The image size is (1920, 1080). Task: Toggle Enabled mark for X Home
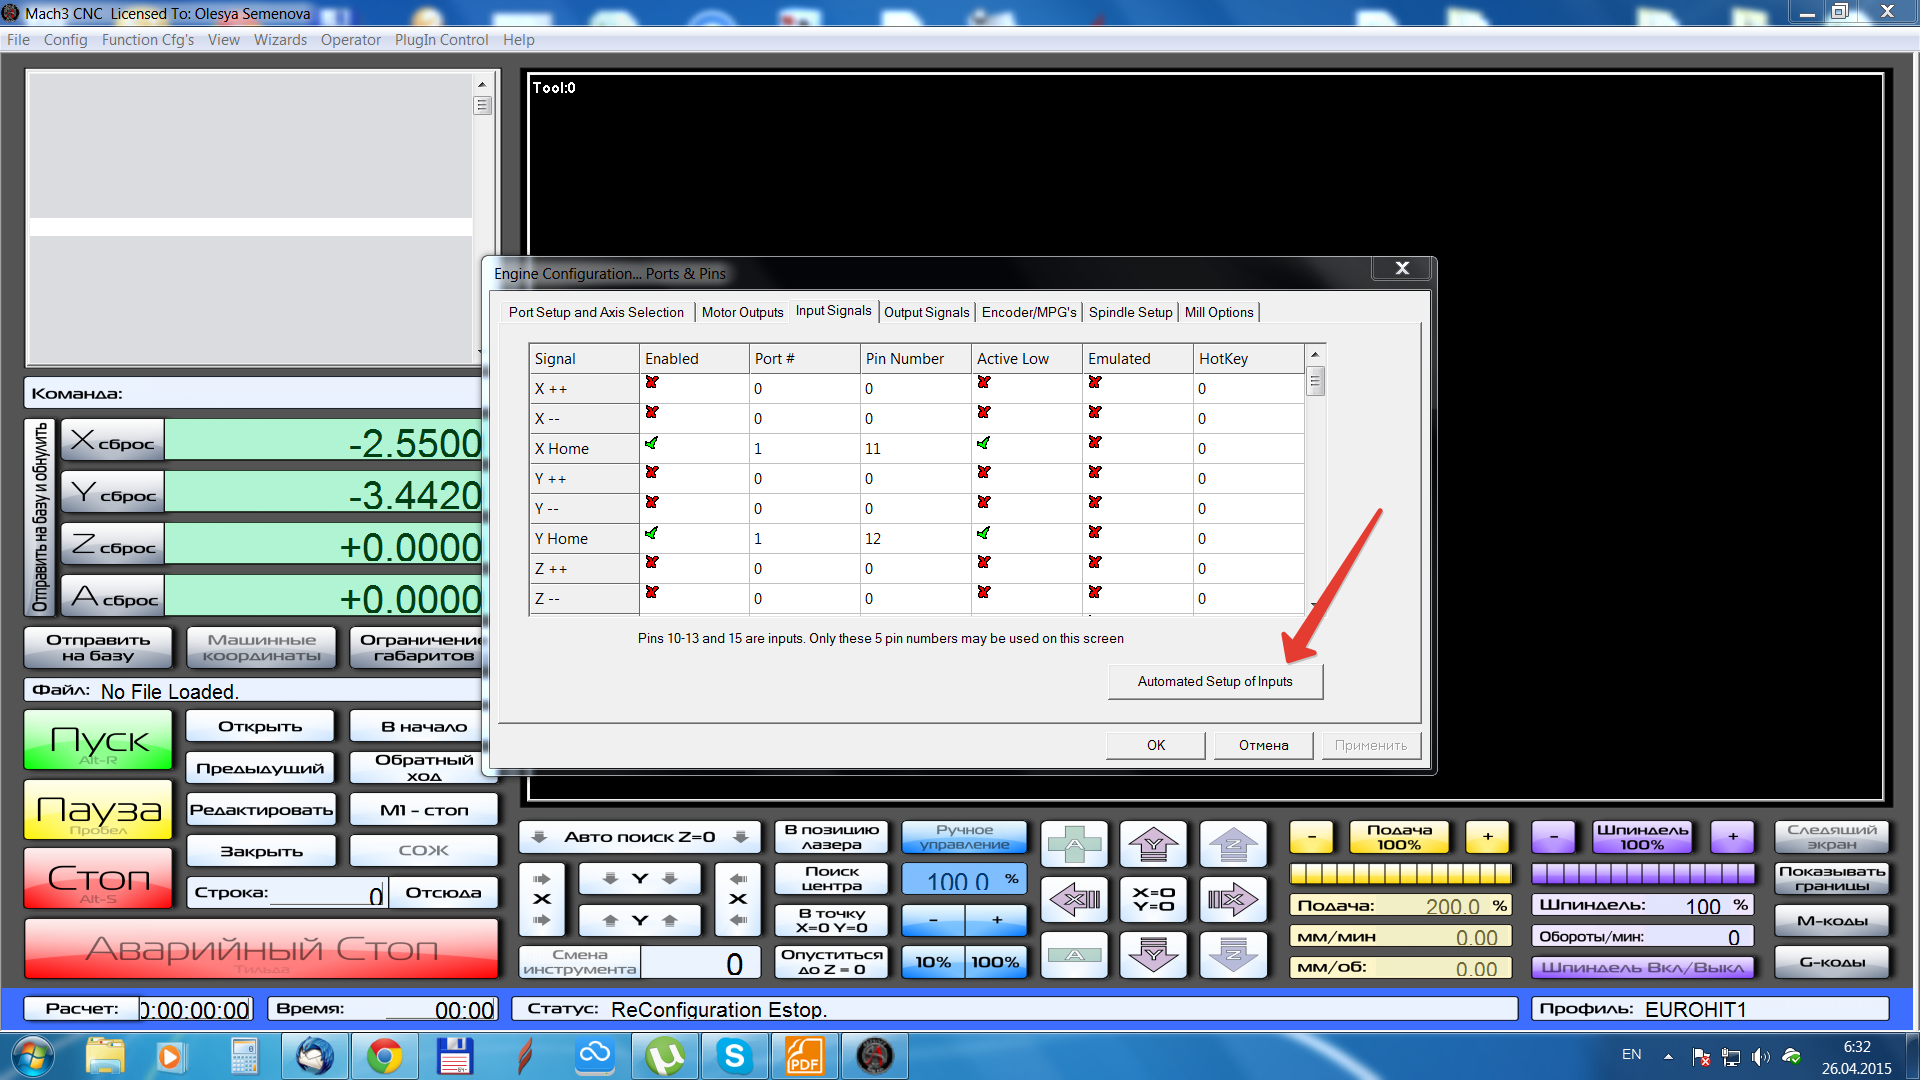point(652,443)
